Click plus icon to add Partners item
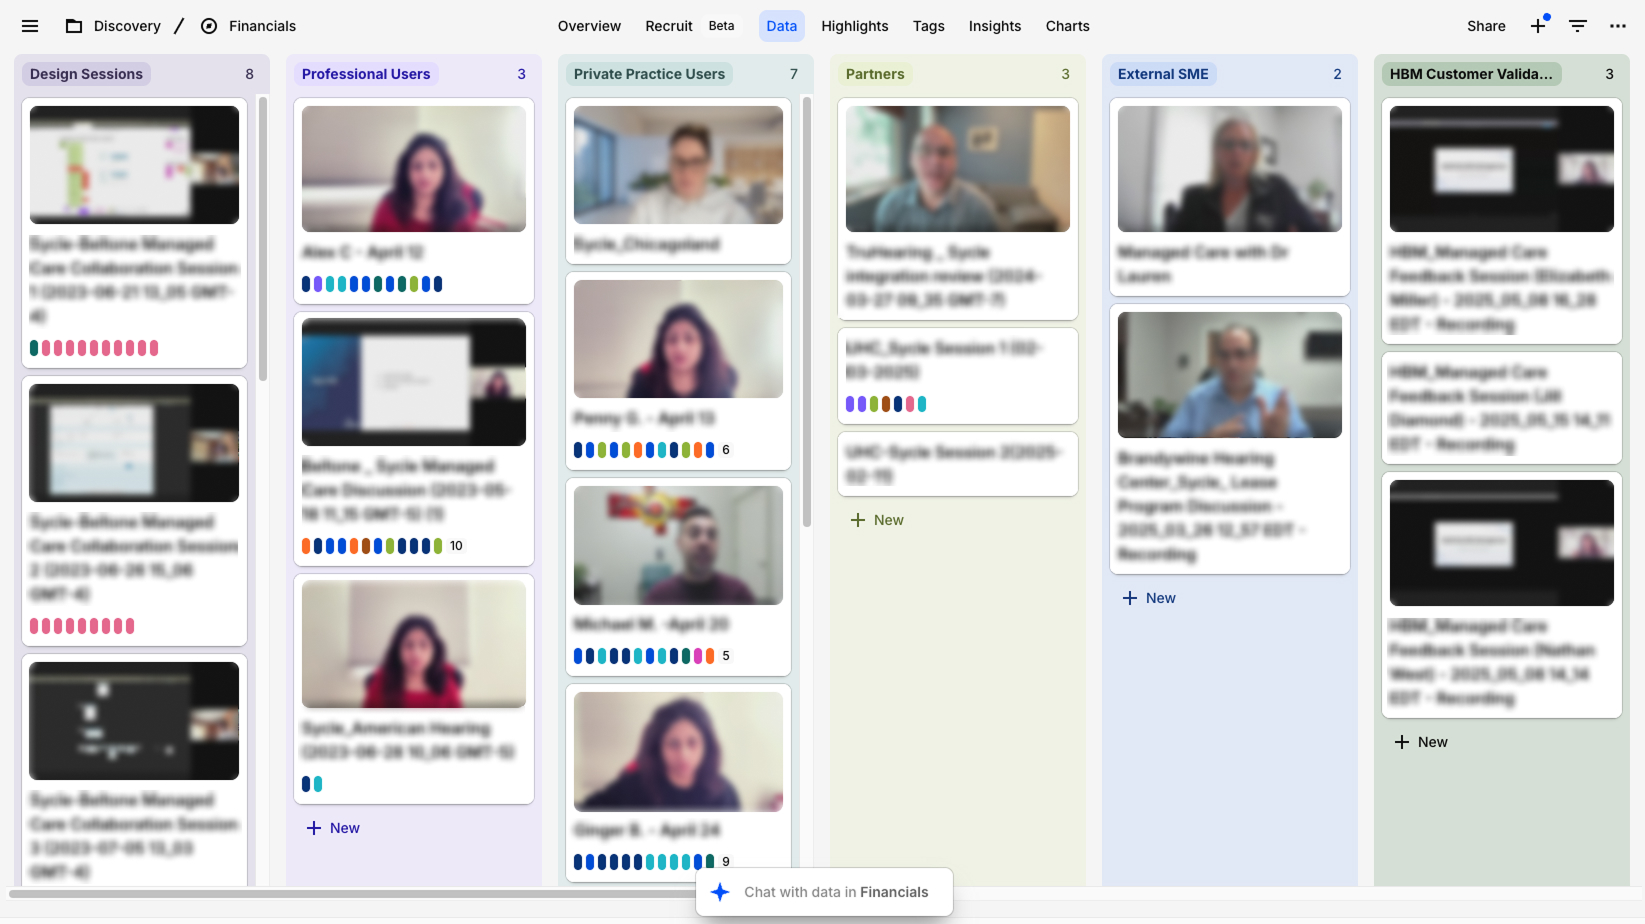Screen dimensions: 1645x924 pyautogui.click(x=858, y=520)
